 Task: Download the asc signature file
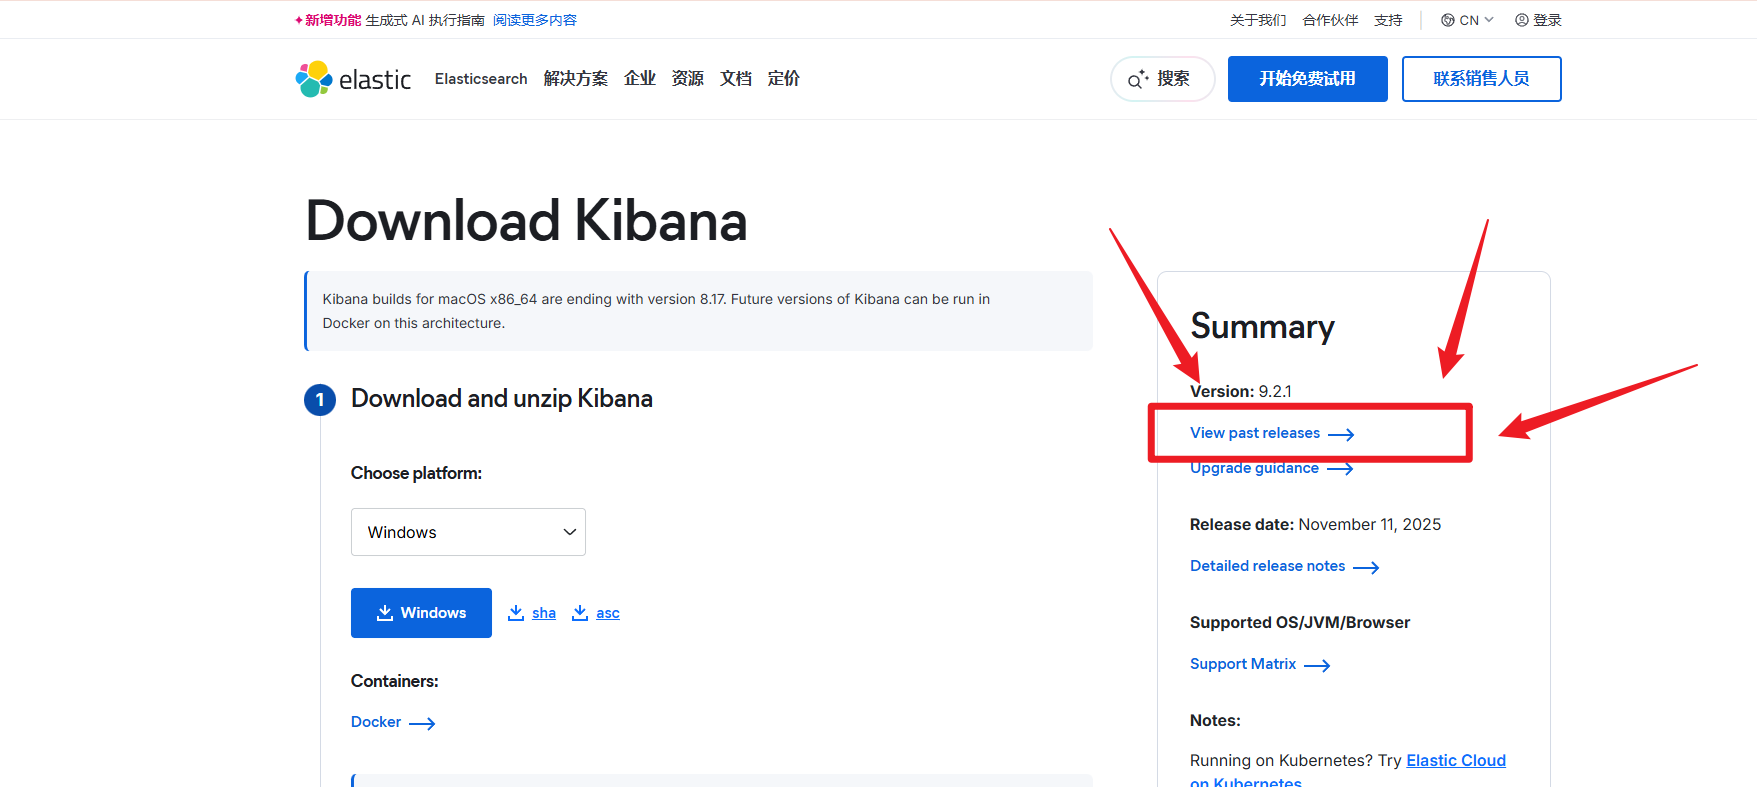608,613
